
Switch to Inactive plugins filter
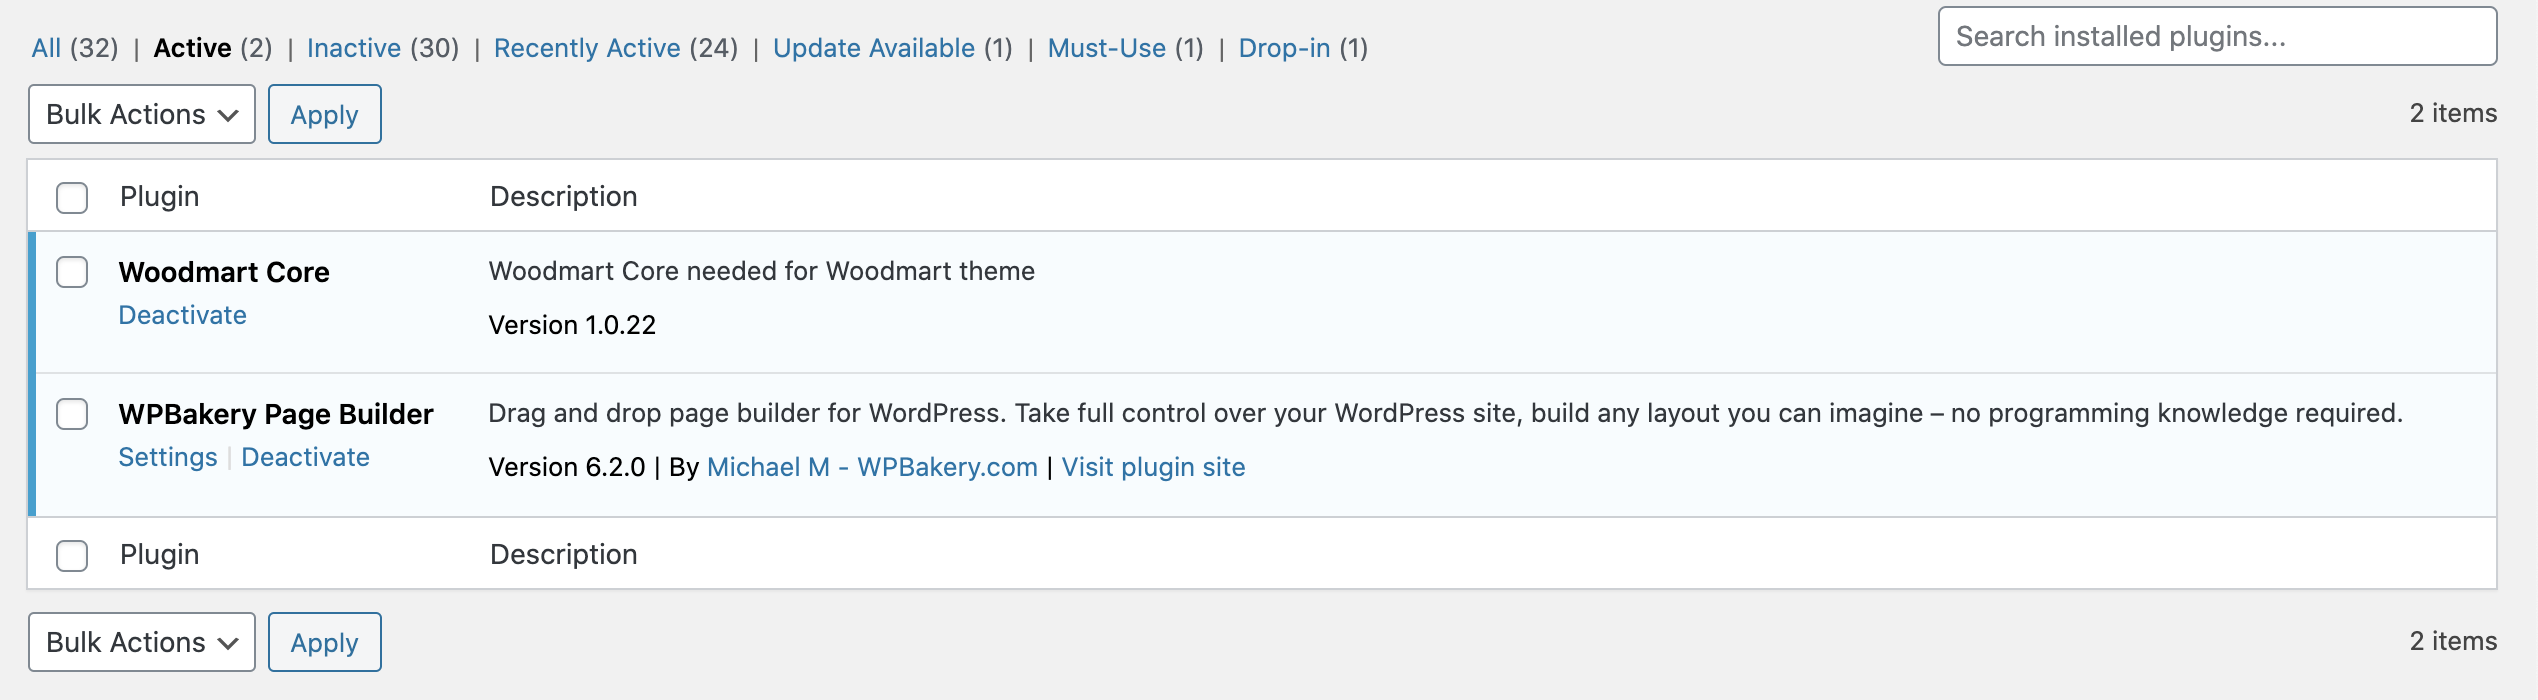point(353,48)
